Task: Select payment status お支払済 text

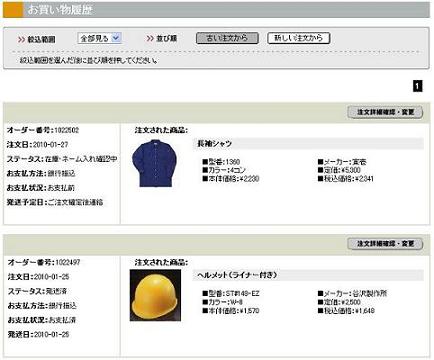Action: pos(62,320)
